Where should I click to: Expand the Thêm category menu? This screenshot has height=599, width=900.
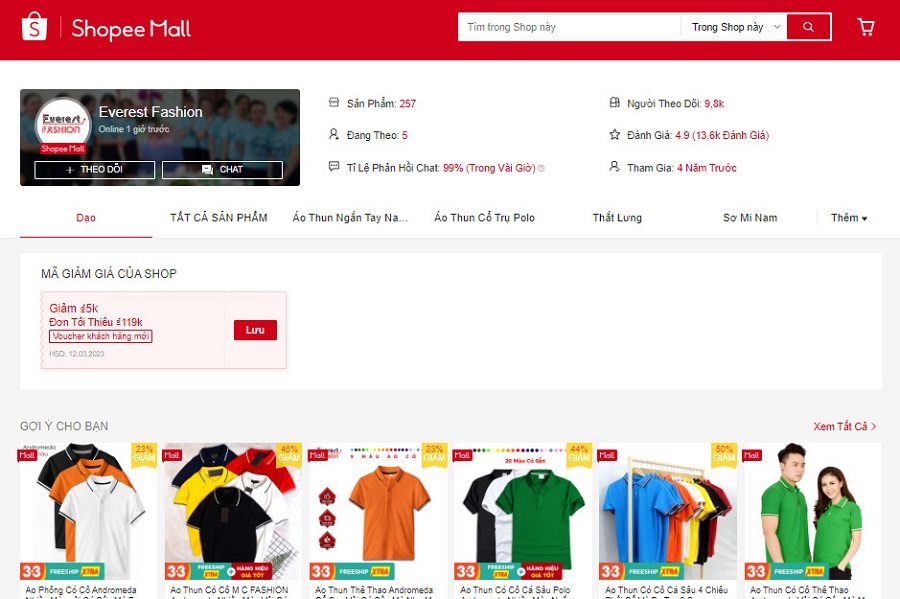[x=849, y=218]
